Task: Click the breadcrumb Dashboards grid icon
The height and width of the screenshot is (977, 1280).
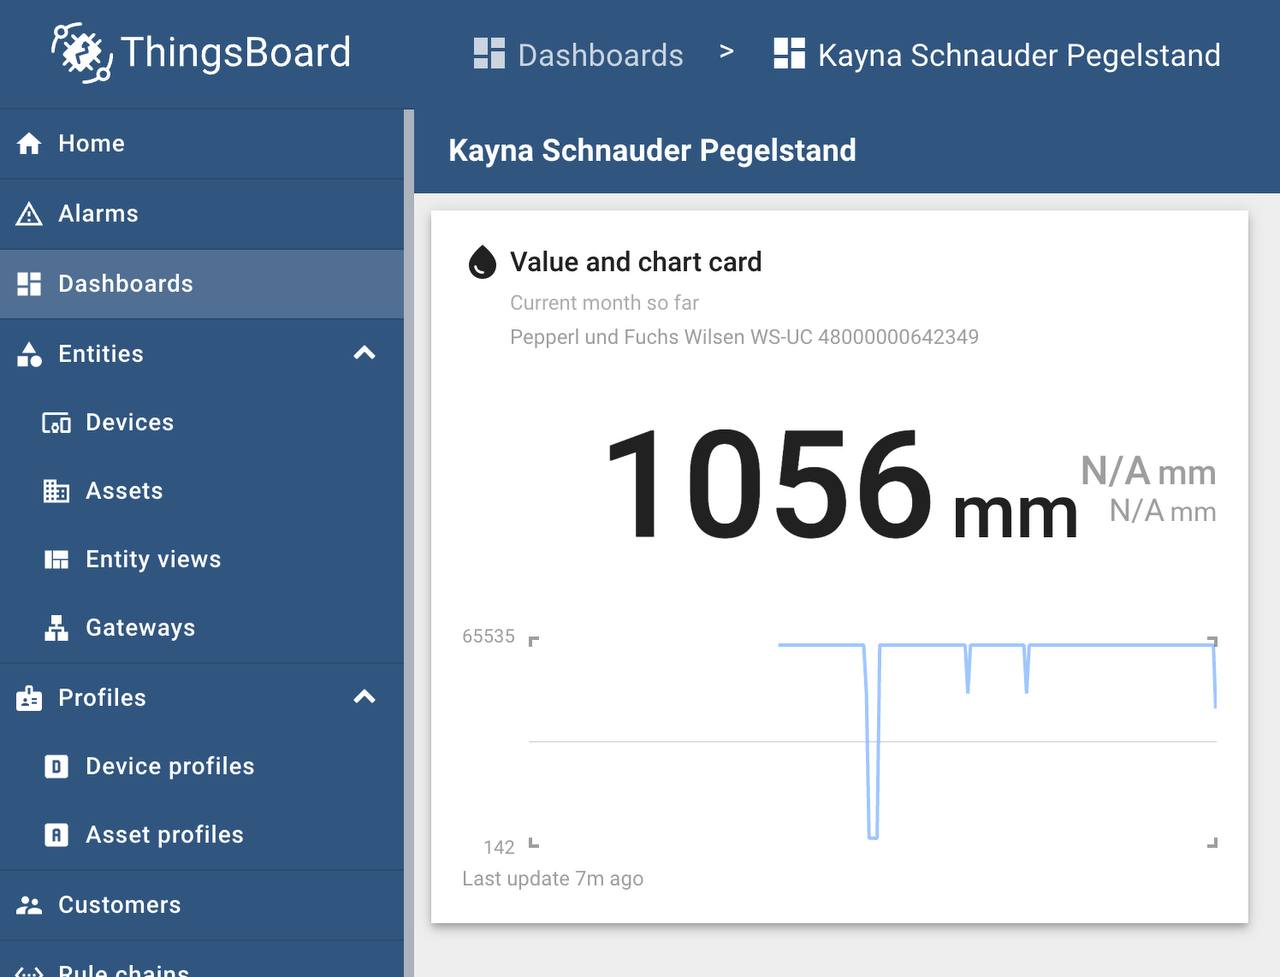Action: point(489,54)
